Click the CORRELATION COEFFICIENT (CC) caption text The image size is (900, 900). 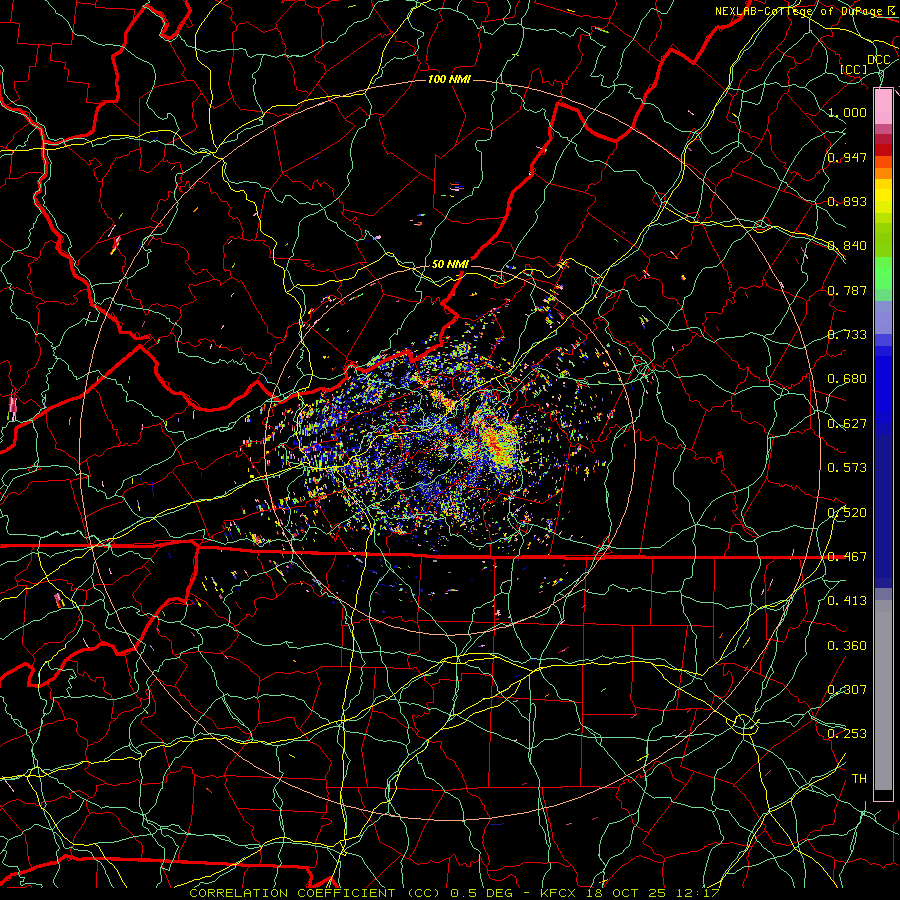315,893
